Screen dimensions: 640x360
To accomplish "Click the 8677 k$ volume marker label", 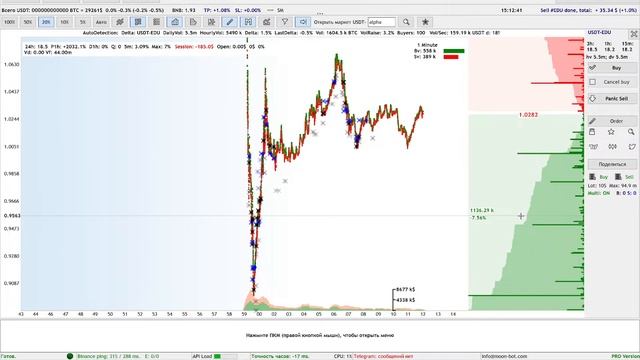I will coord(405,289).
